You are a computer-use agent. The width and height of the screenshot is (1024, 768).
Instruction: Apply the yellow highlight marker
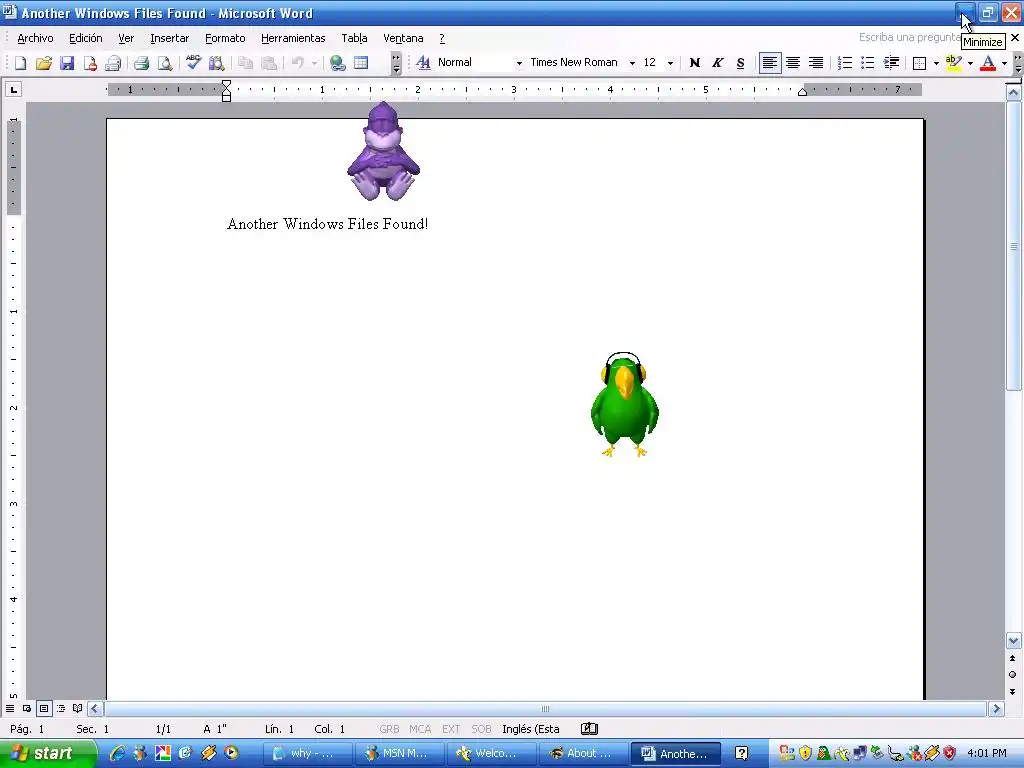pos(953,63)
